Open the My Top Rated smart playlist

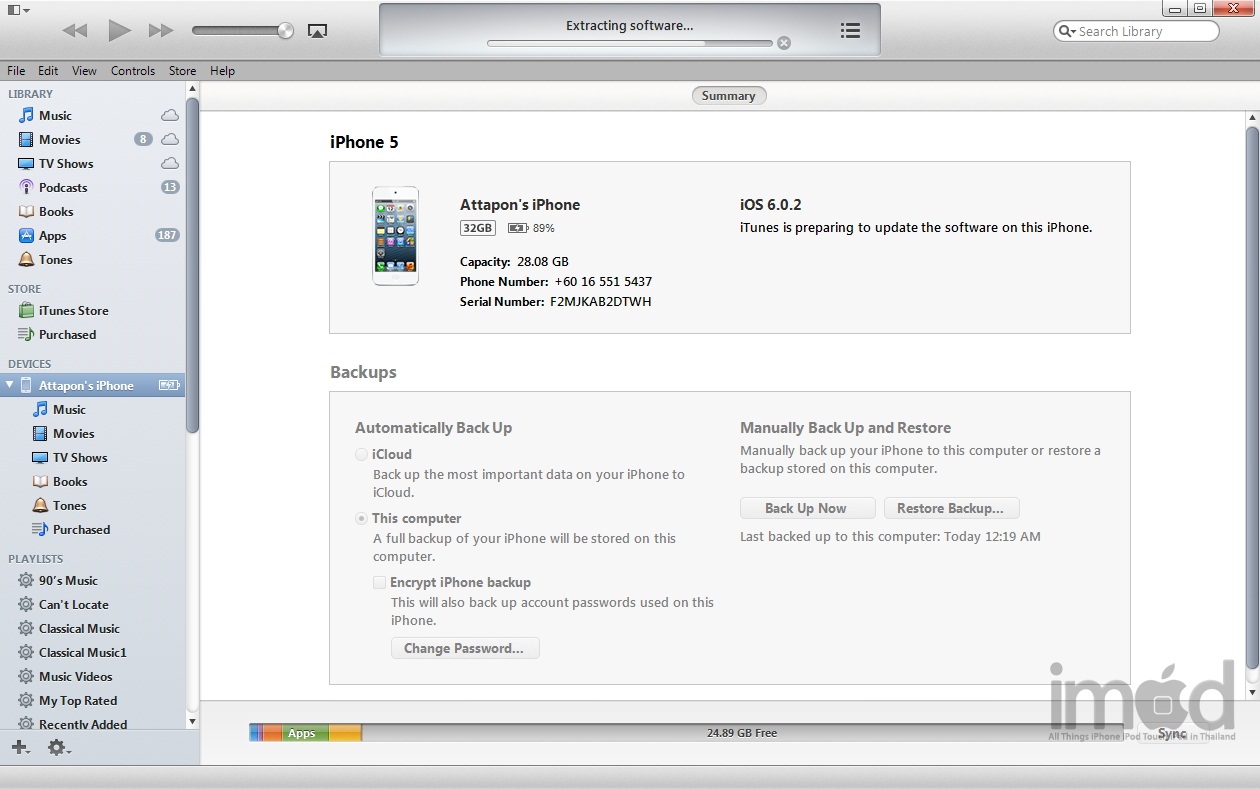coord(78,700)
